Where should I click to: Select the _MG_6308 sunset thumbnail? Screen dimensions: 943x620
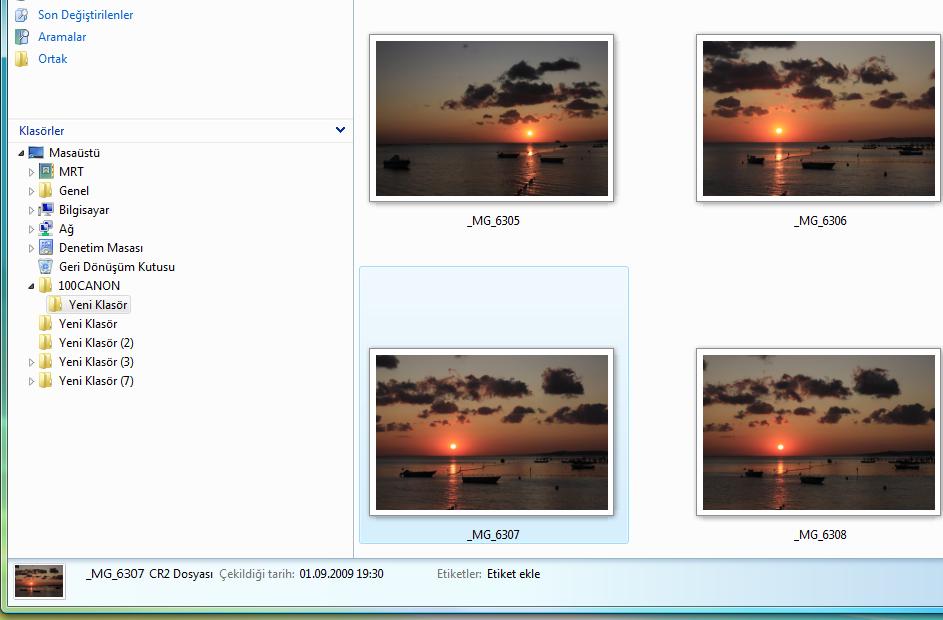click(819, 432)
